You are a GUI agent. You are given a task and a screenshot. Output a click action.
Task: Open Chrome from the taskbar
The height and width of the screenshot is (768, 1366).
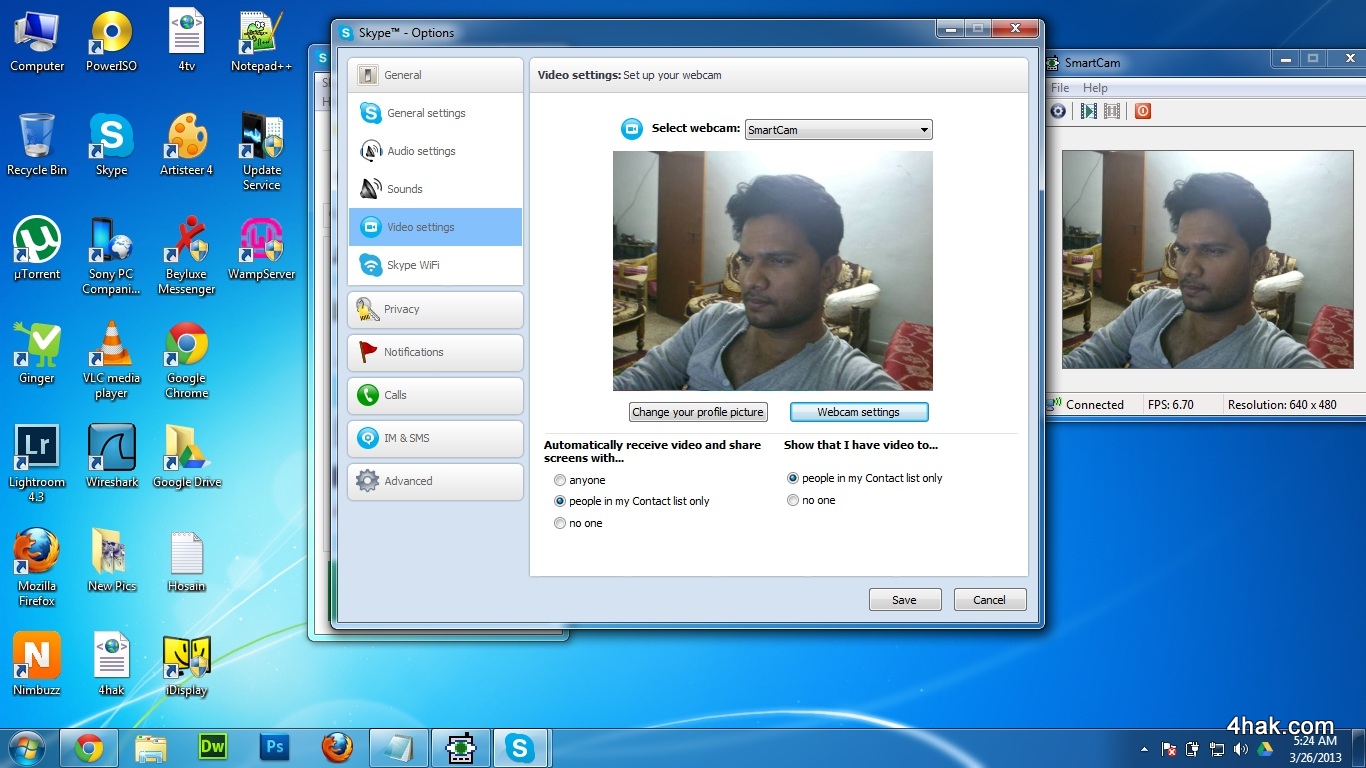point(89,747)
